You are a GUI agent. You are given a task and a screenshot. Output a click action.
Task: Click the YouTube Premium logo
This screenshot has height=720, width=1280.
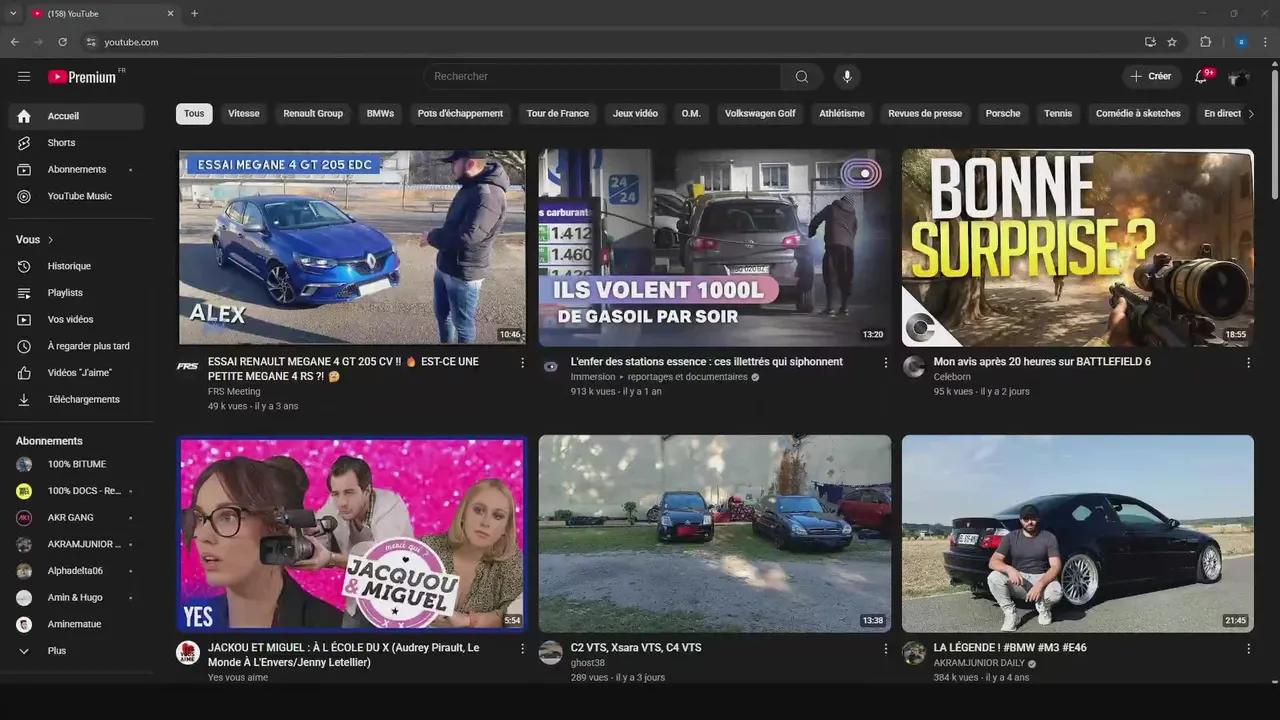tap(82, 77)
